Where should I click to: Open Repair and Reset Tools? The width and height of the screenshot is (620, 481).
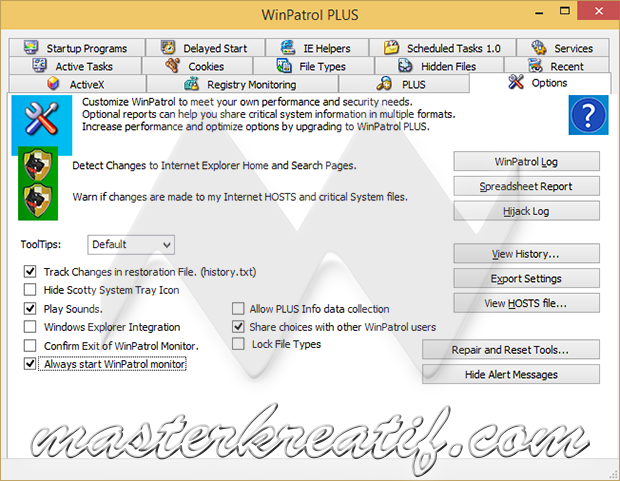[x=510, y=349]
